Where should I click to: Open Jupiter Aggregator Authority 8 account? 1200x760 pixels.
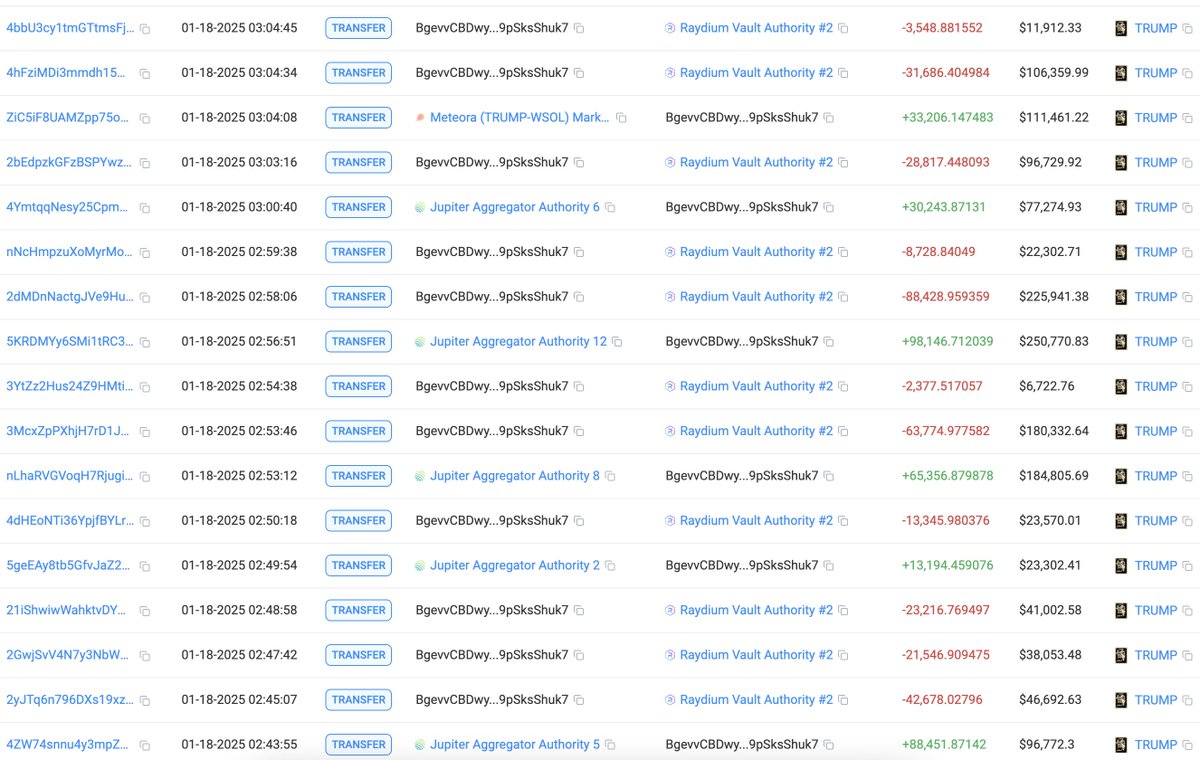click(x=515, y=476)
